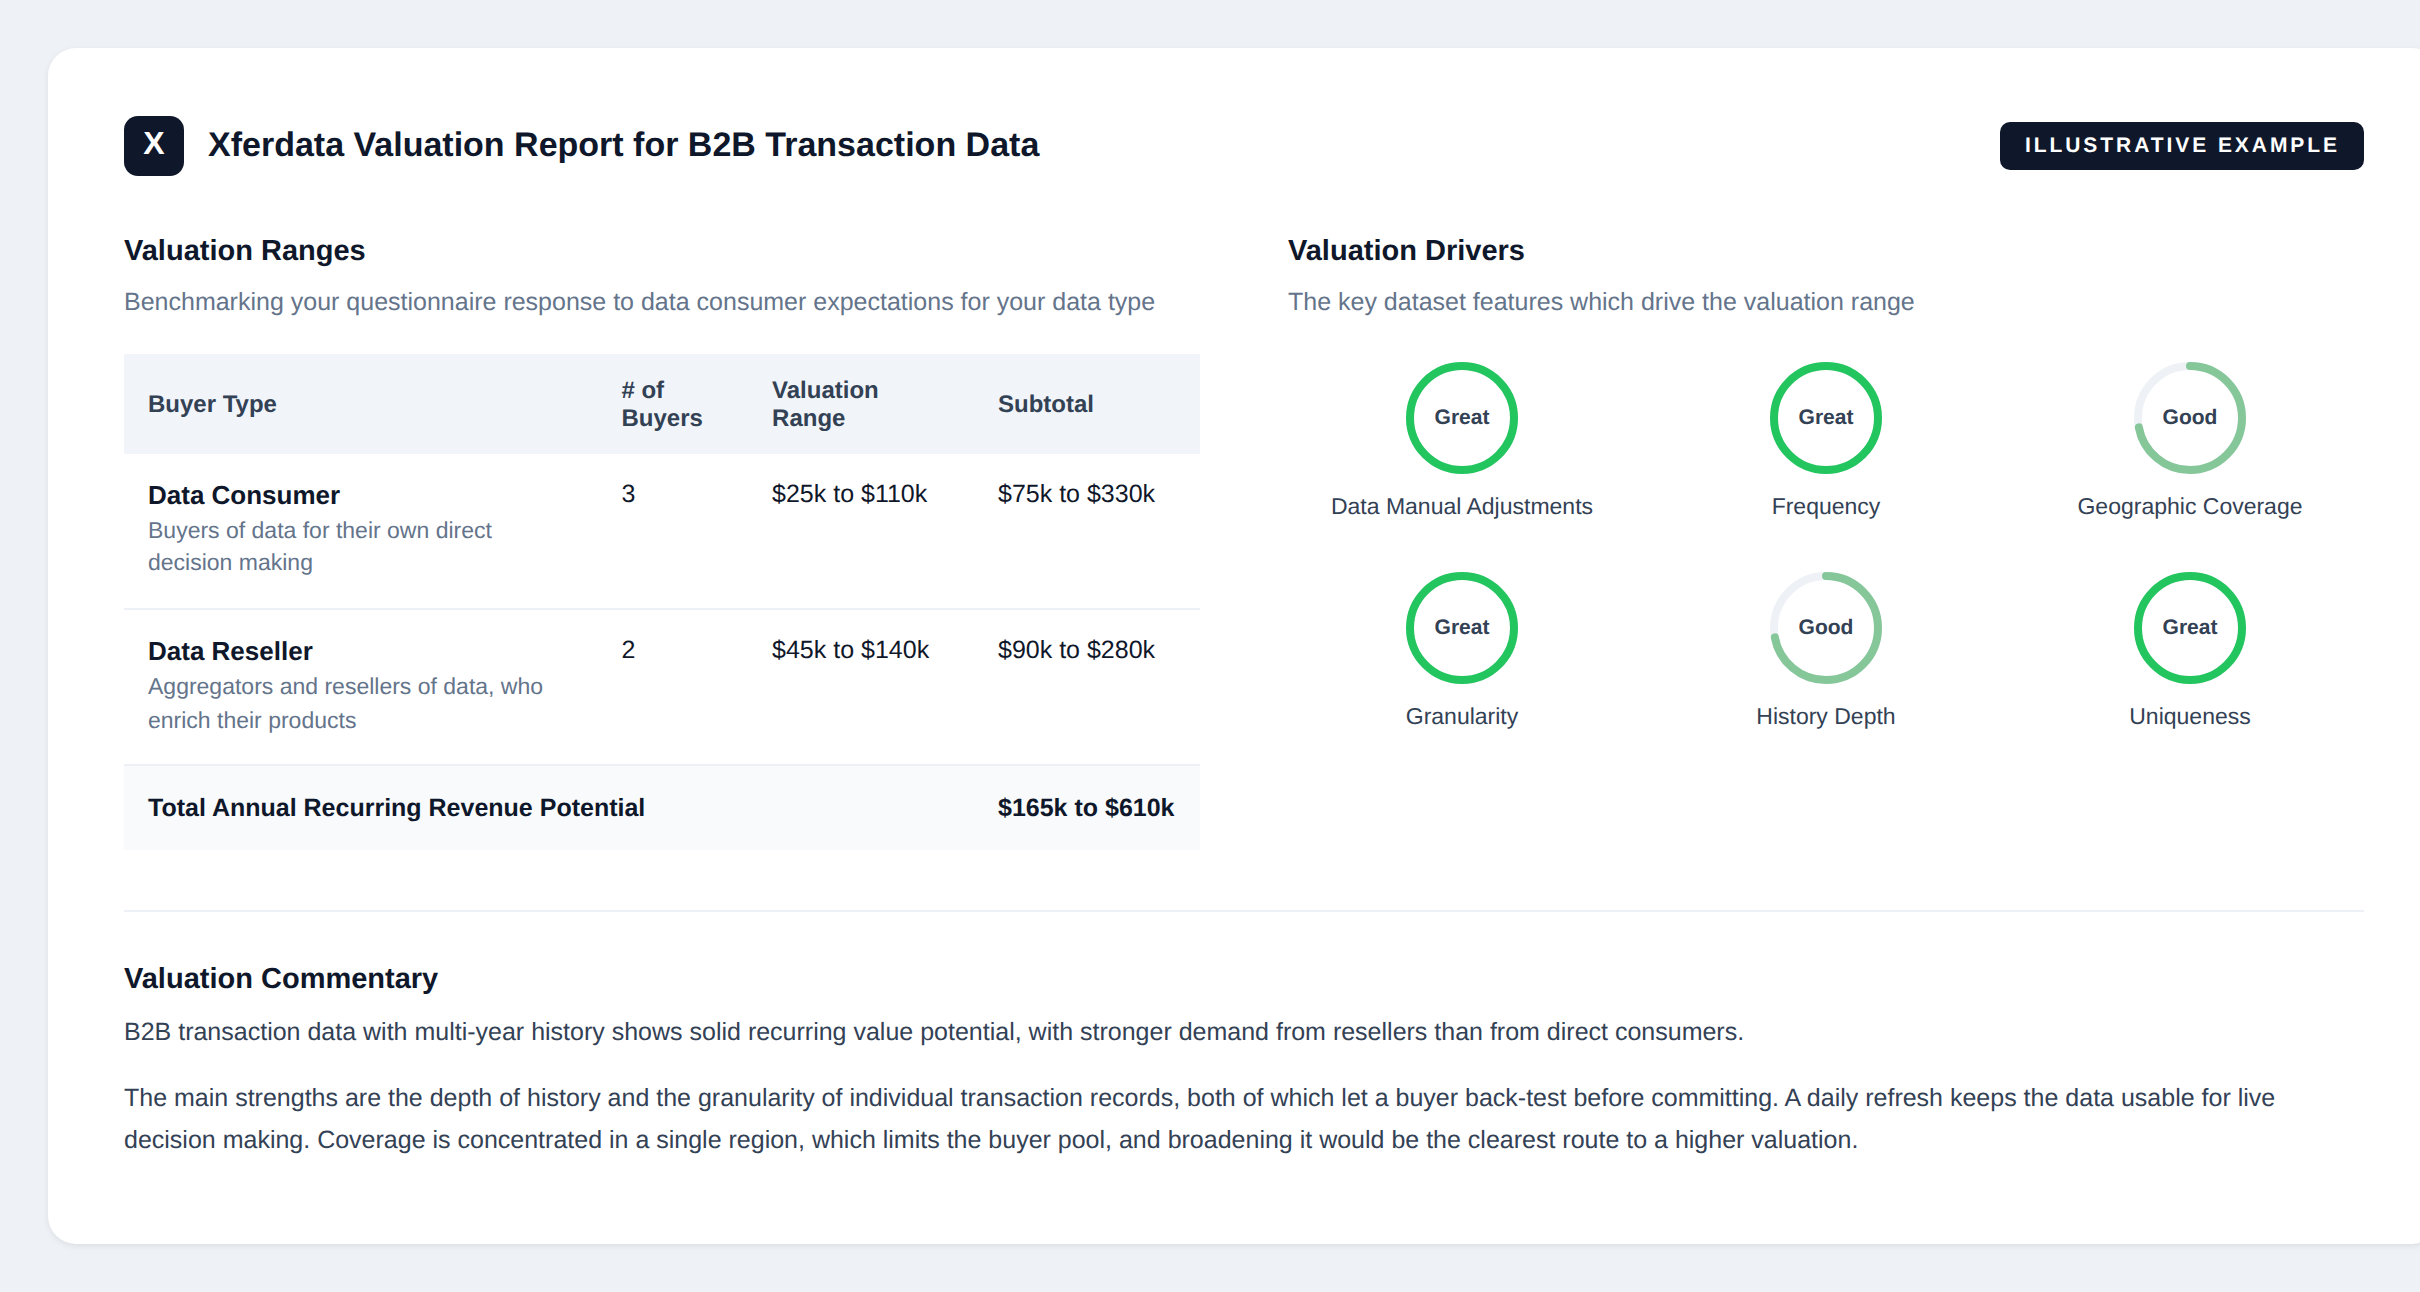The height and width of the screenshot is (1292, 2420).
Task: Click the buyer count 2 cell
Action: click(628, 650)
